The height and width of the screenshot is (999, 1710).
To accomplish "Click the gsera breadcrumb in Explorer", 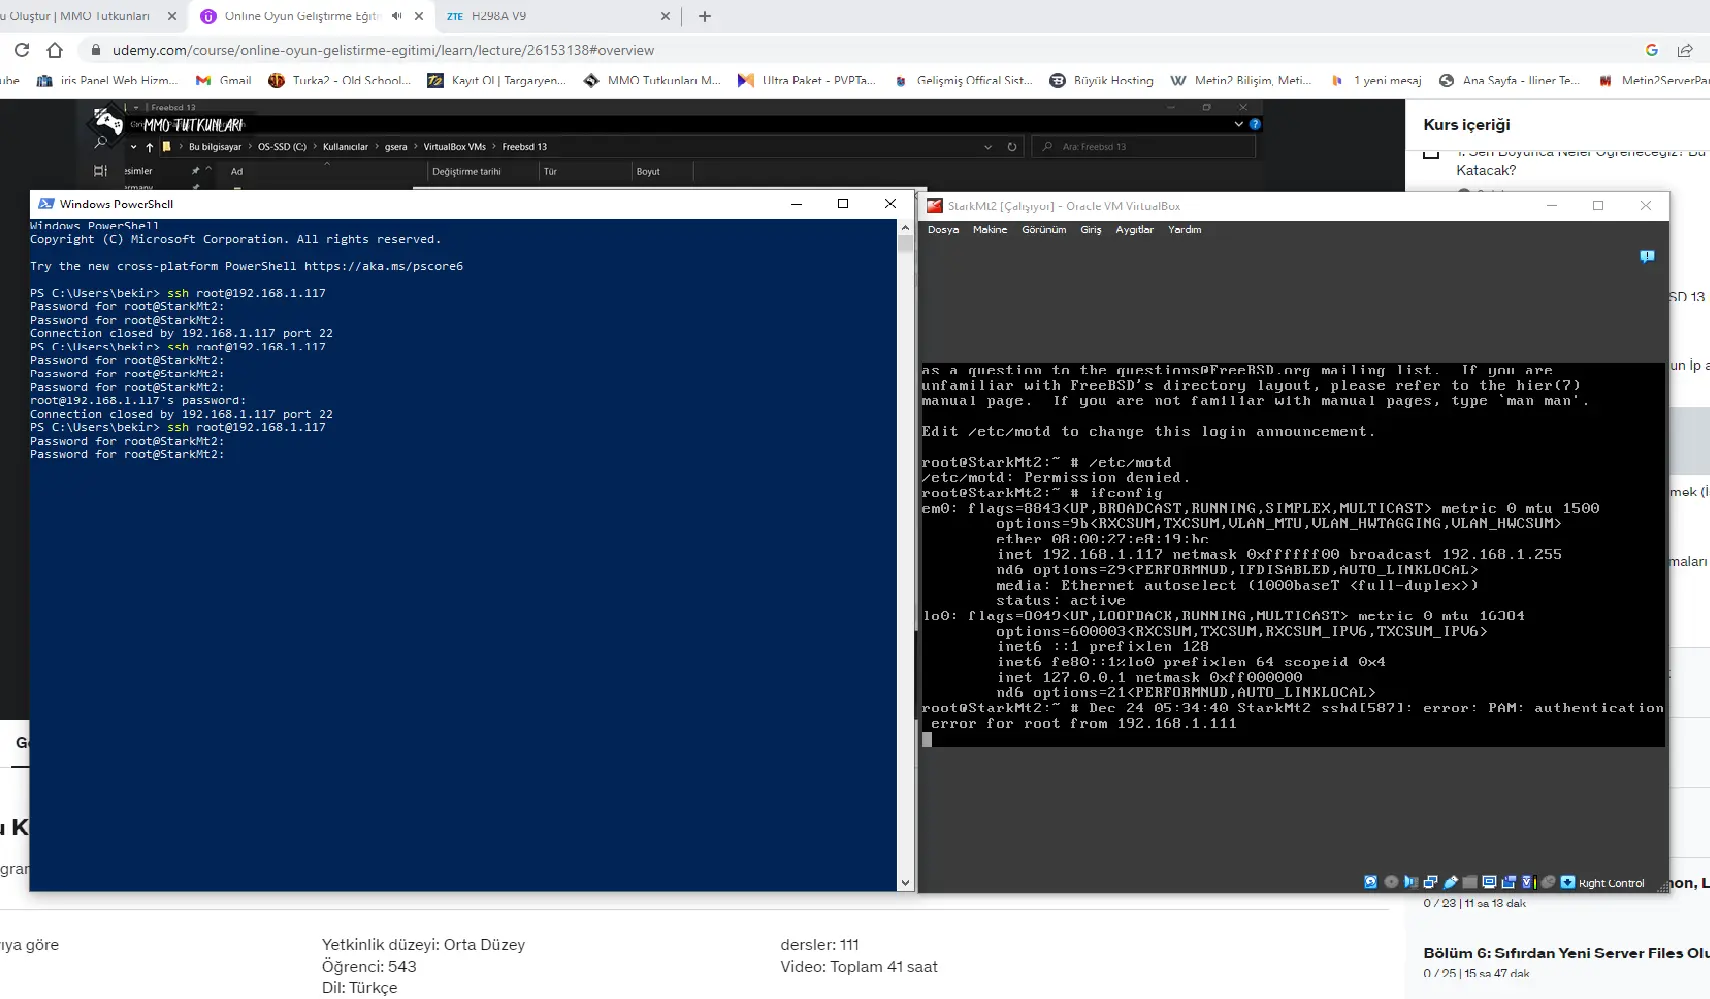I will point(396,147).
